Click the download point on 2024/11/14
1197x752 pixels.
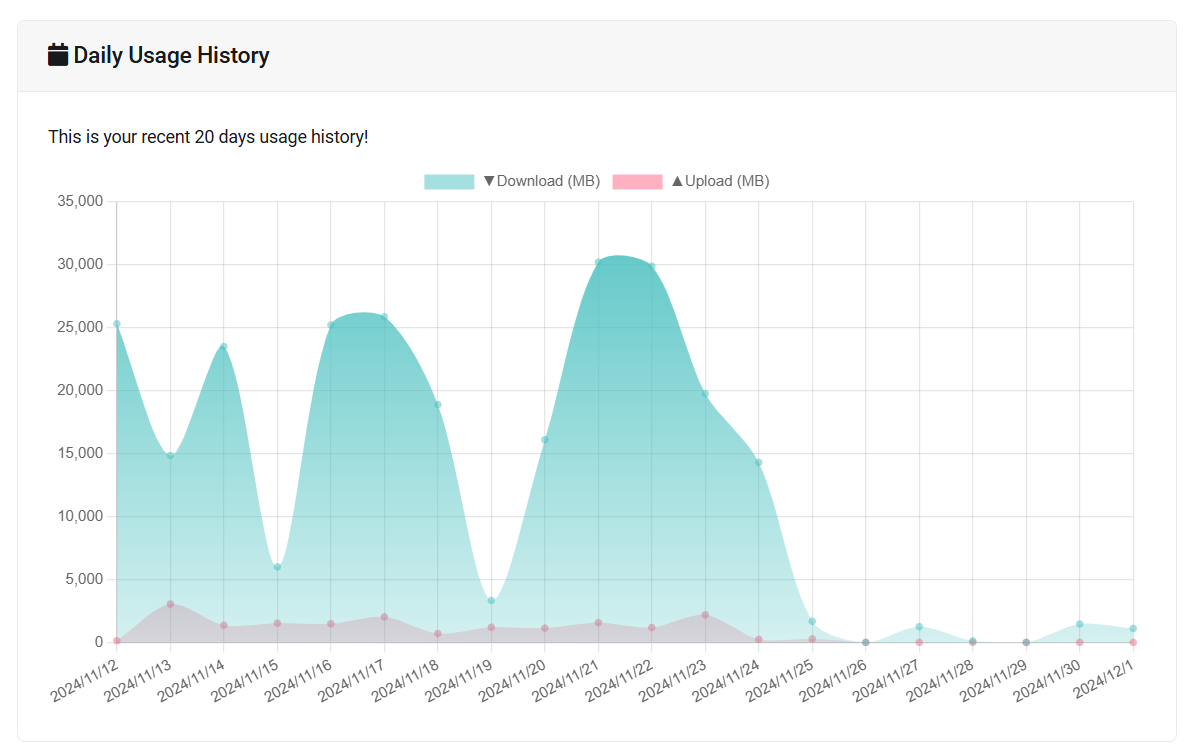pos(224,347)
